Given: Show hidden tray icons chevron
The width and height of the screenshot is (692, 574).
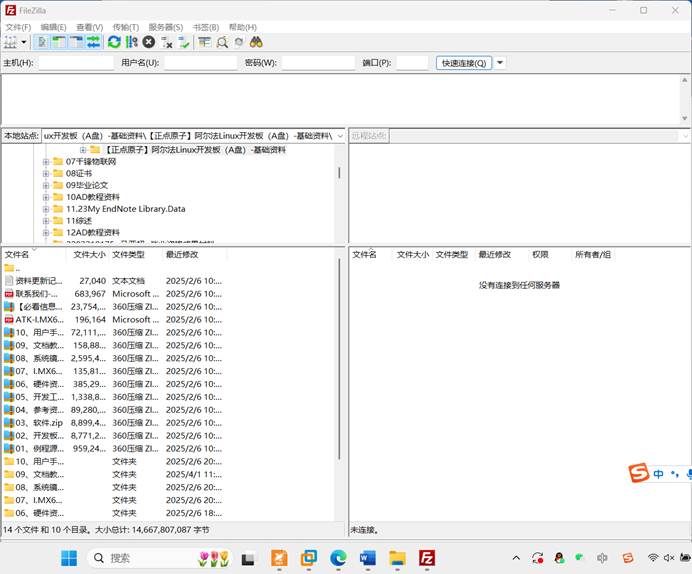Looking at the screenshot, I should (x=516, y=558).
